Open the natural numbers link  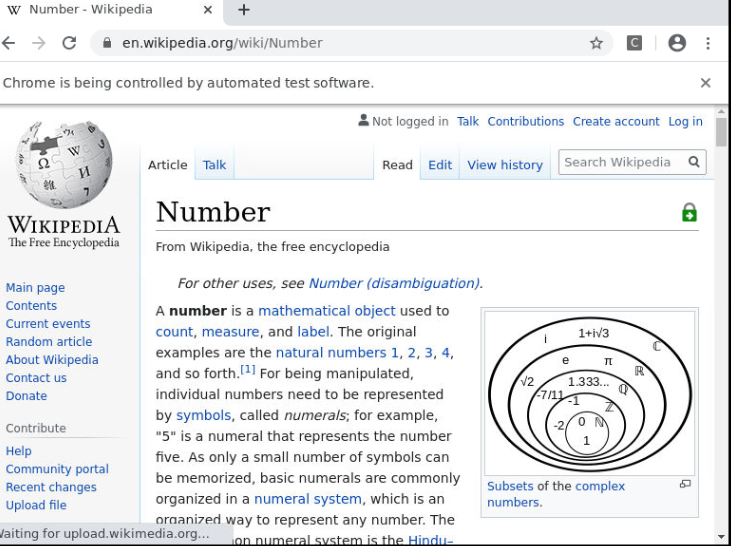pyautogui.click(x=331, y=352)
